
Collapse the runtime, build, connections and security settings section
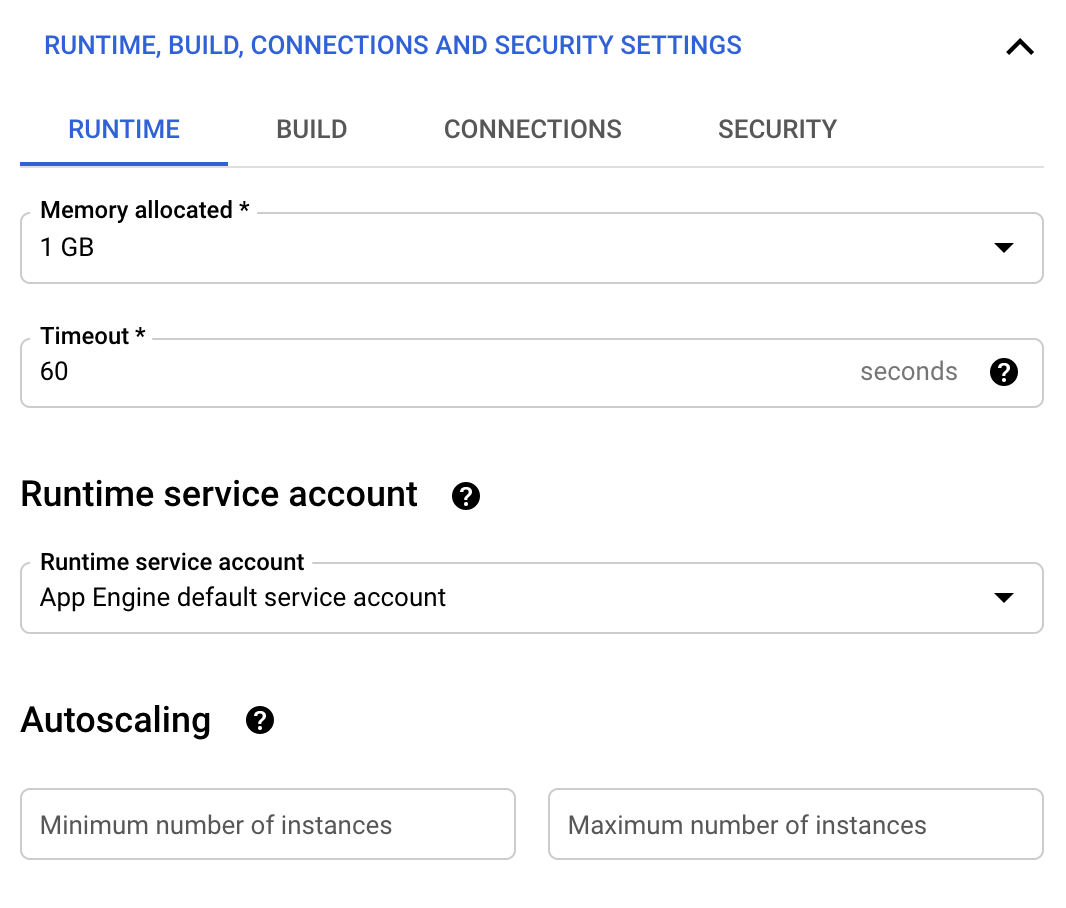pos(1020,47)
